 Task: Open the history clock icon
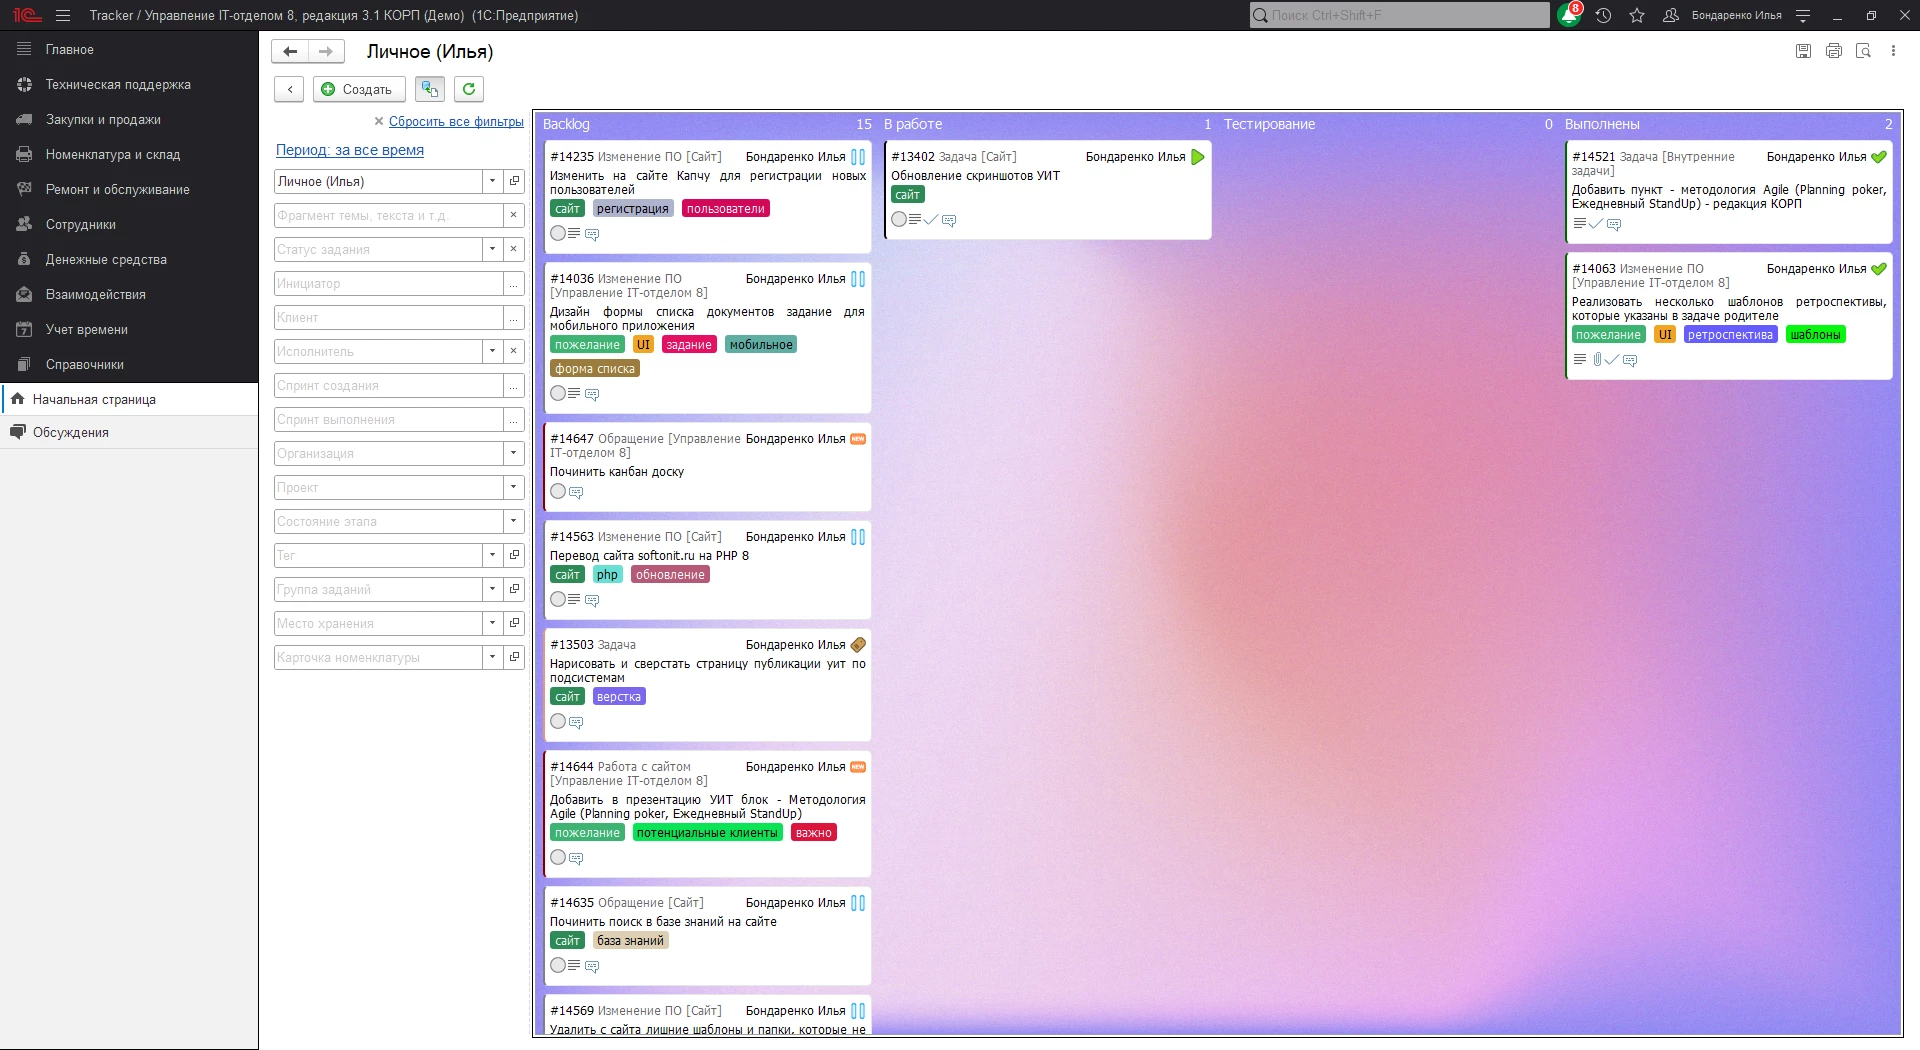pyautogui.click(x=1604, y=15)
